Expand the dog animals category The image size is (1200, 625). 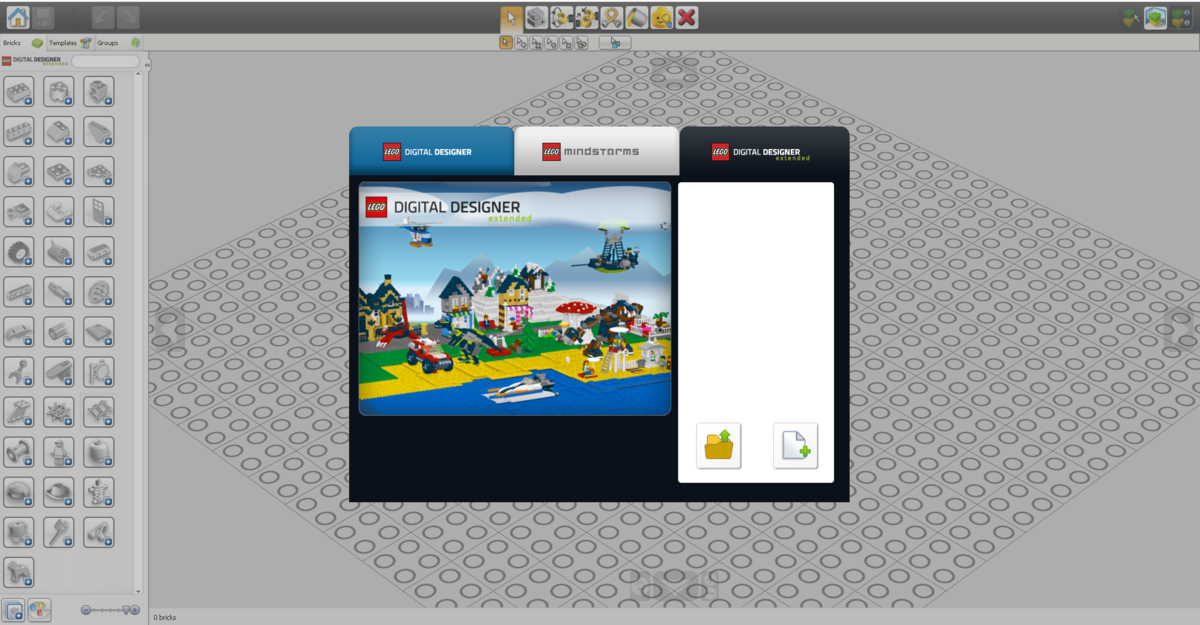point(19,572)
